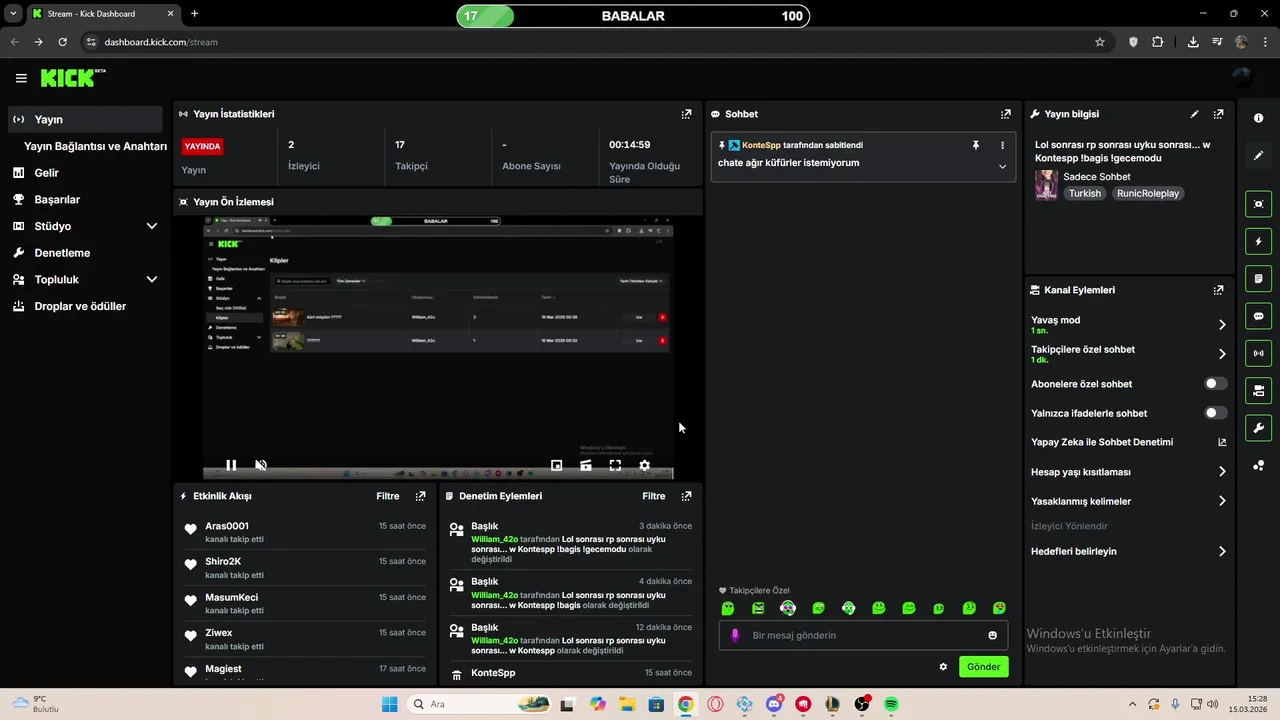
Task: Edit stream info with the pencil icon
Action: click(x=1194, y=114)
